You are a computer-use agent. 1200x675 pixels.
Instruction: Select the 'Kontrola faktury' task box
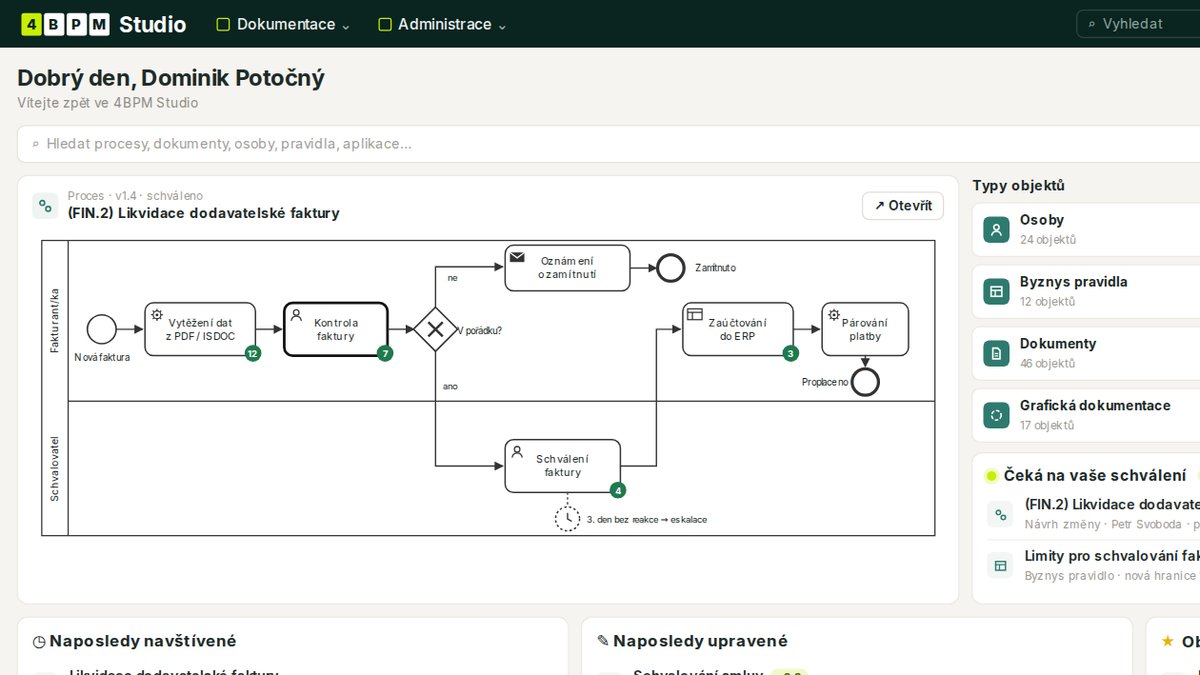(x=336, y=329)
